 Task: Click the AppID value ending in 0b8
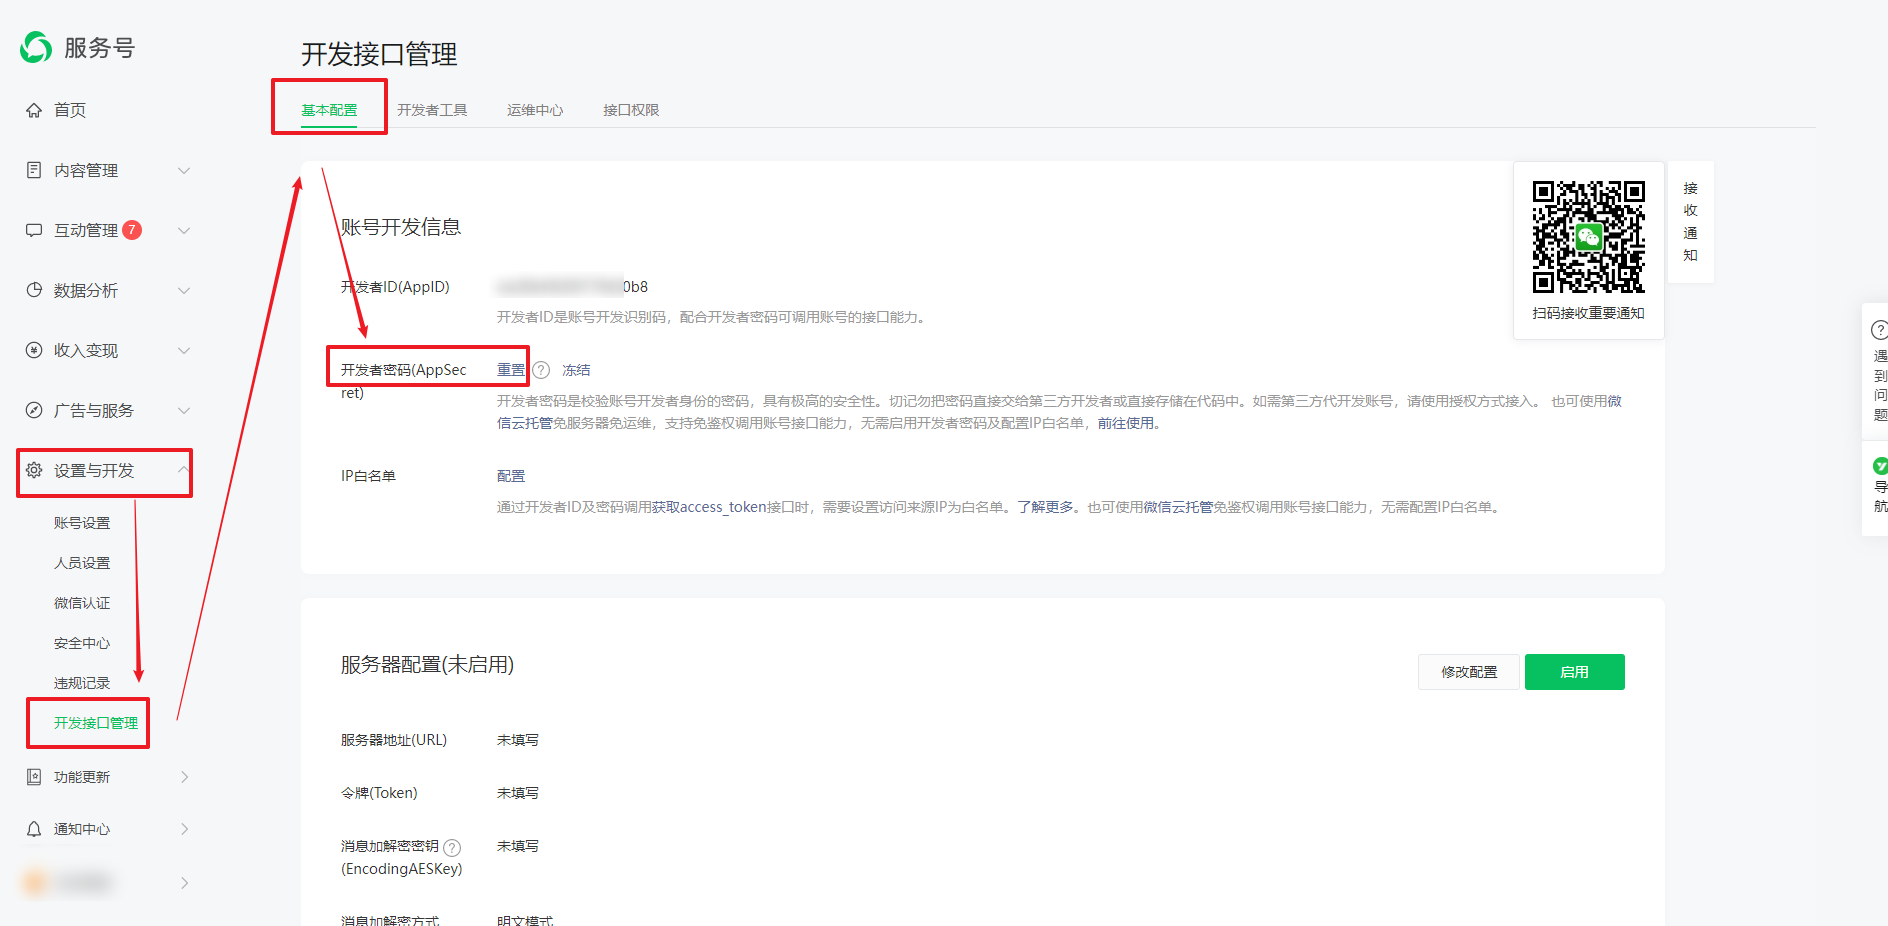tap(572, 287)
